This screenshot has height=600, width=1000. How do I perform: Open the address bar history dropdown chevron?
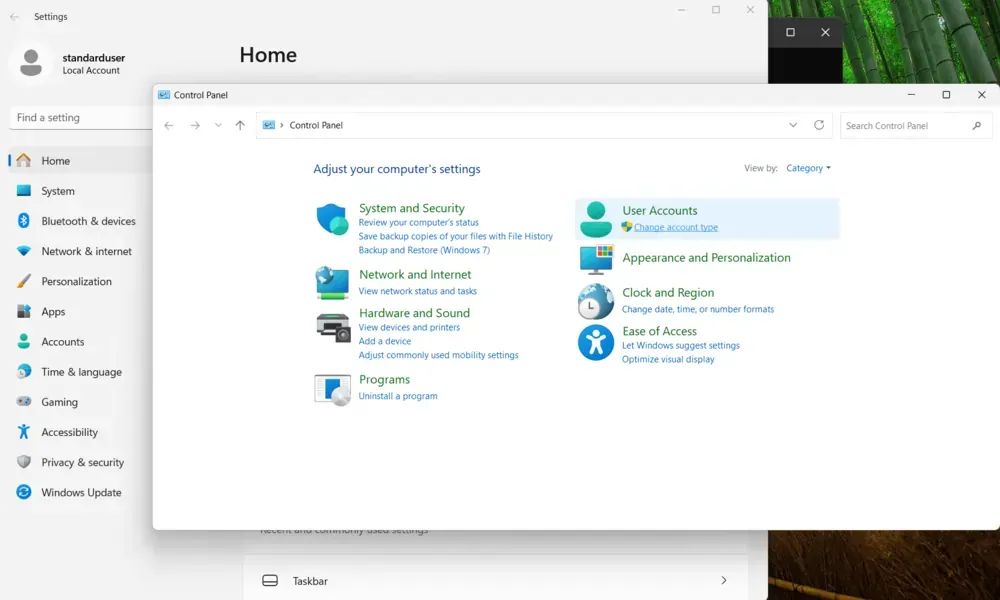pyautogui.click(x=793, y=125)
